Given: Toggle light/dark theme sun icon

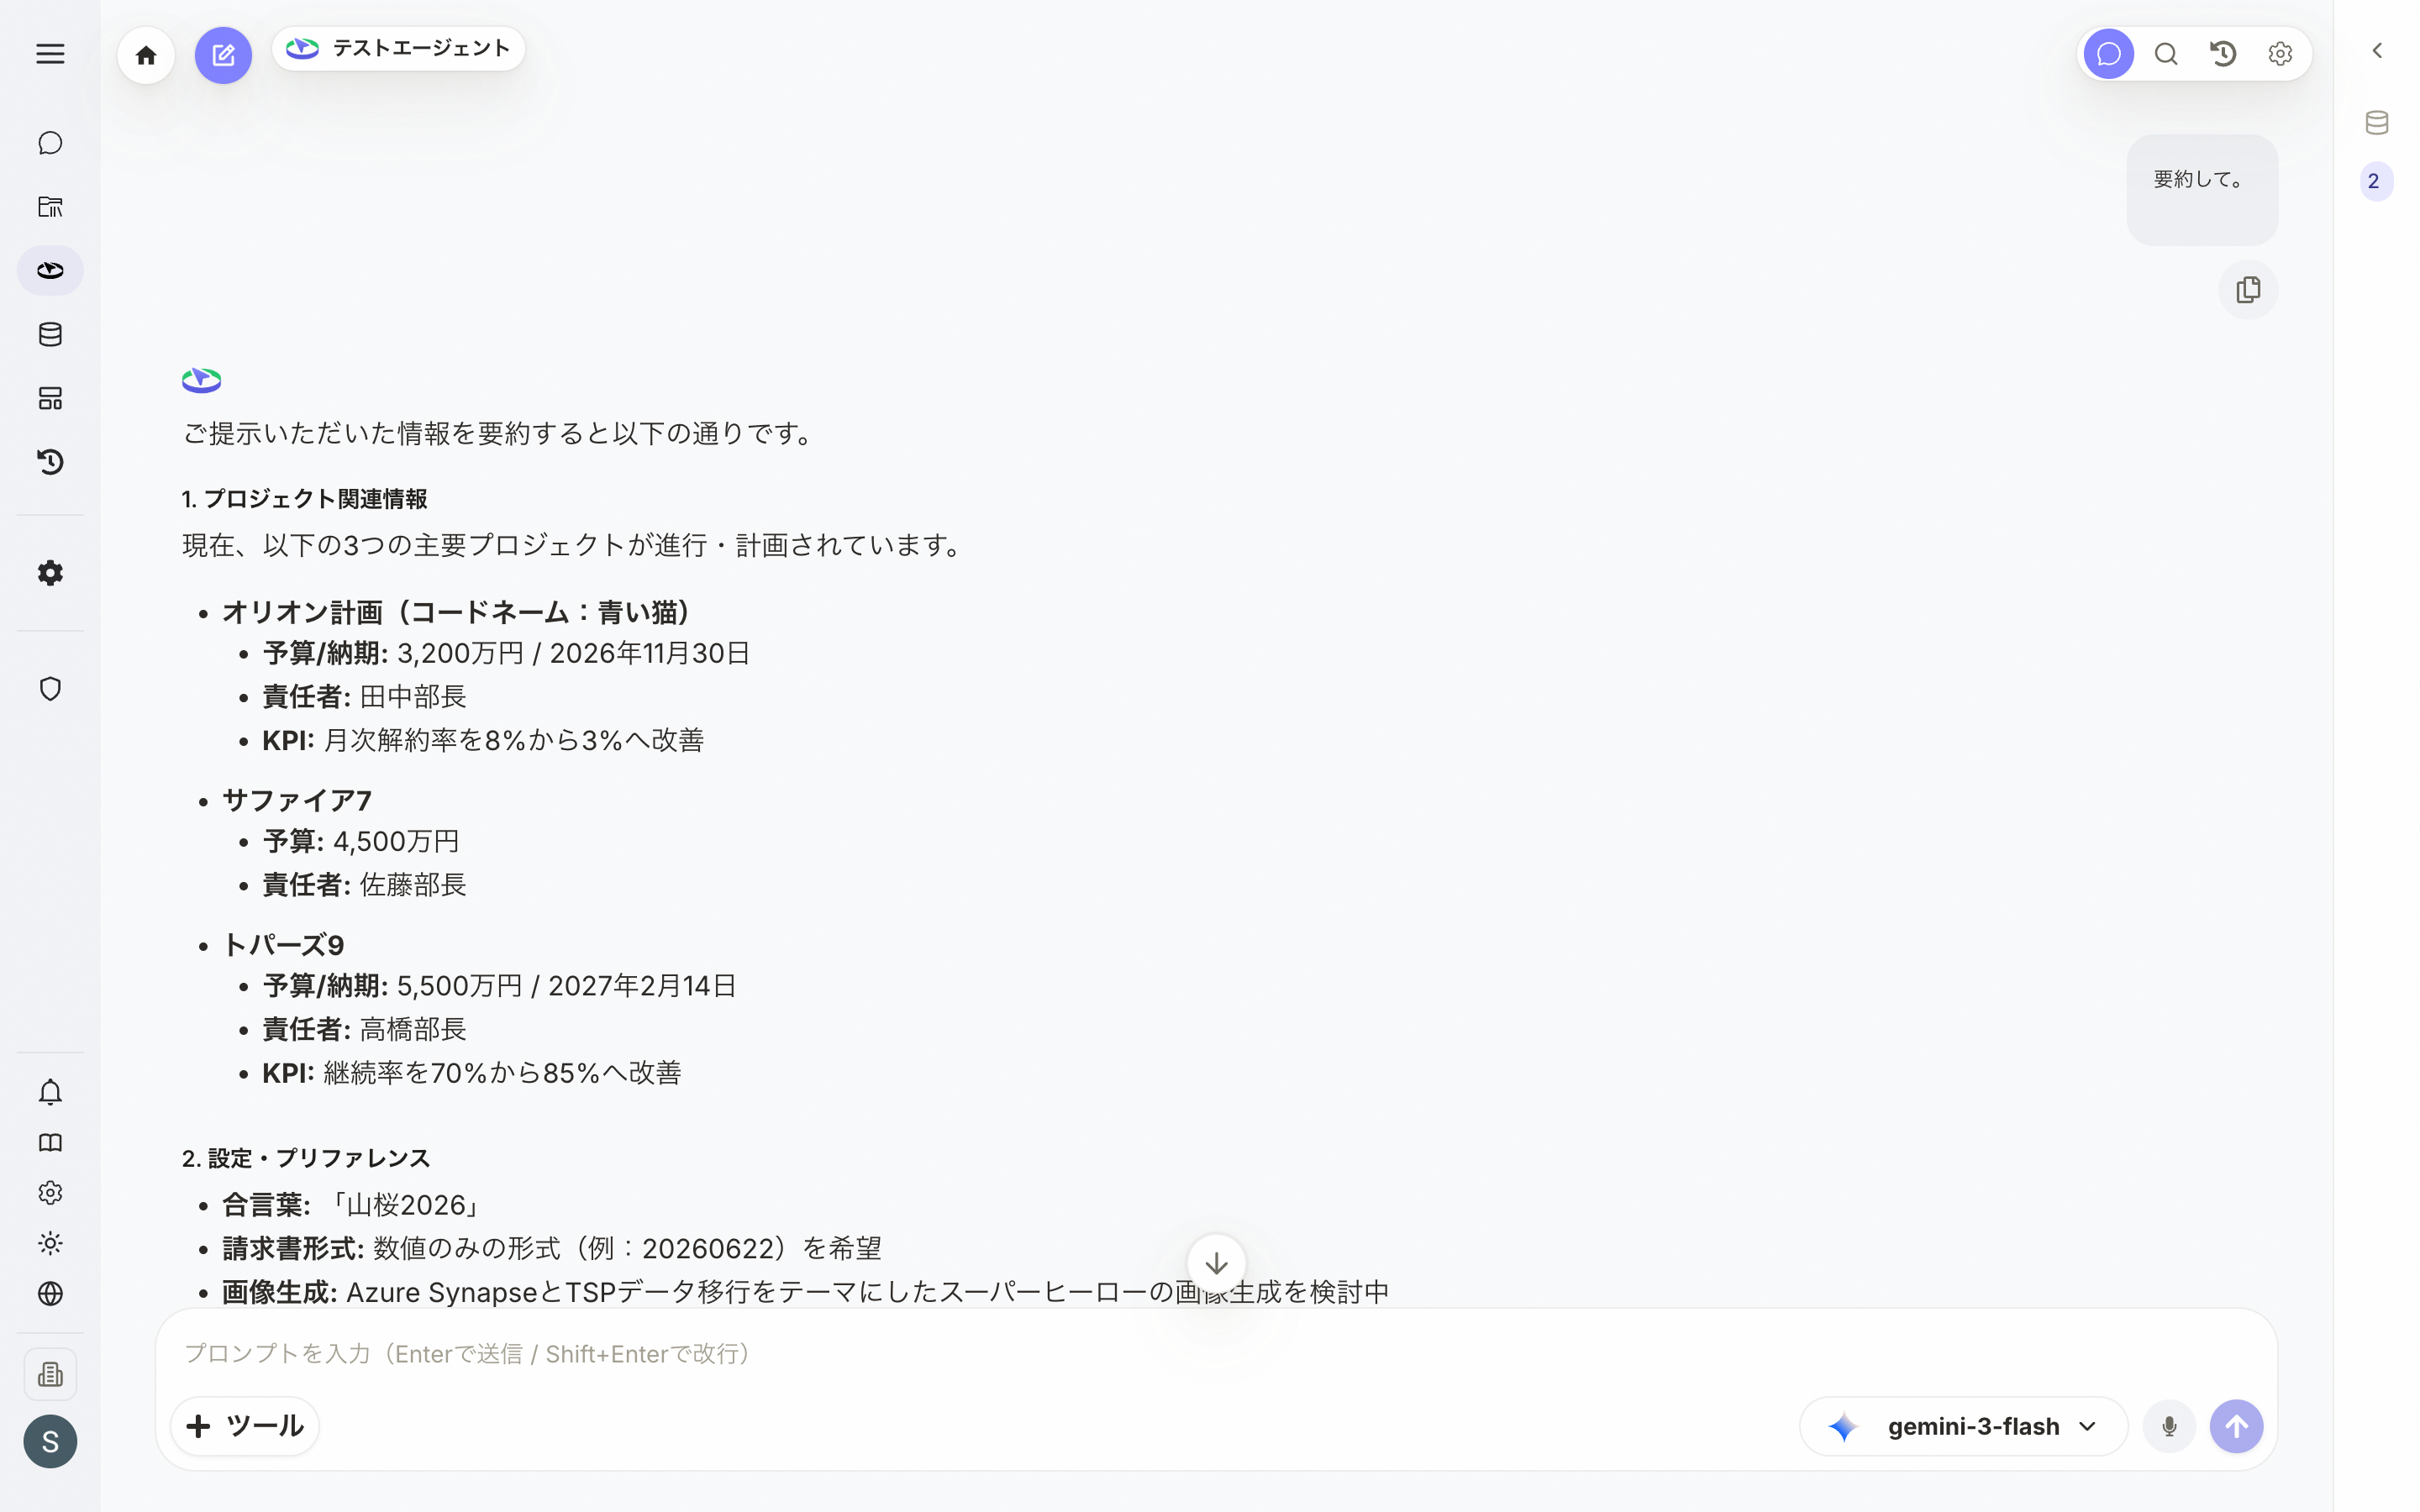Looking at the screenshot, I should 50,1243.
